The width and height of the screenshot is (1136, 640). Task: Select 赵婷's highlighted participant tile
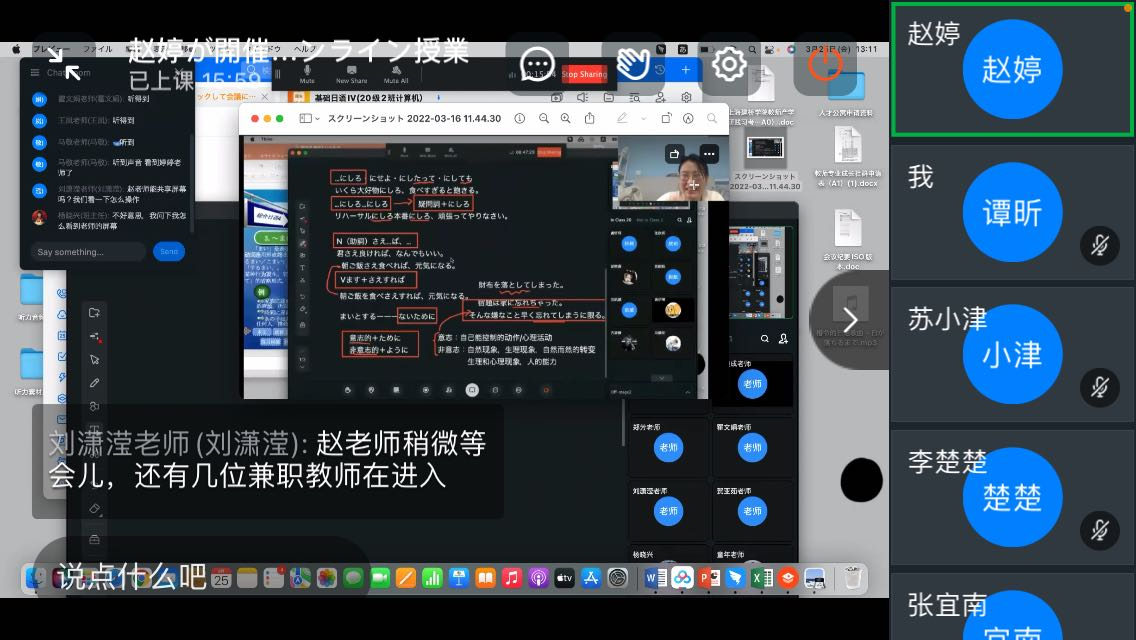pyautogui.click(x=1012, y=69)
